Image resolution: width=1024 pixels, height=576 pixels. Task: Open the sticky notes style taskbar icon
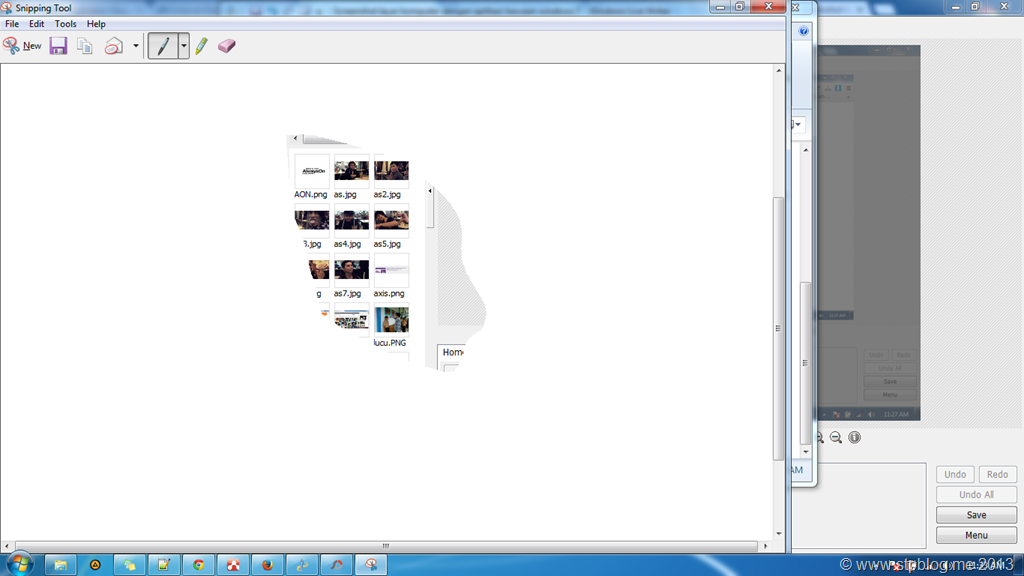coord(129,565)
